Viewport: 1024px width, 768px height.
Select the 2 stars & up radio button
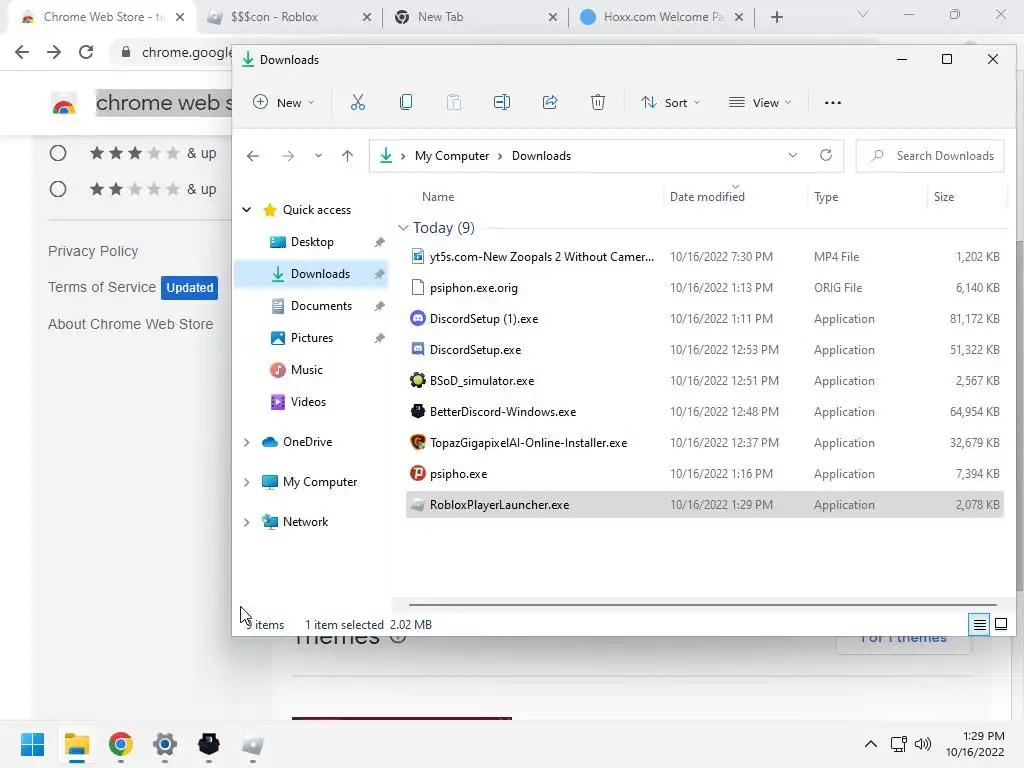click(58, 189)
